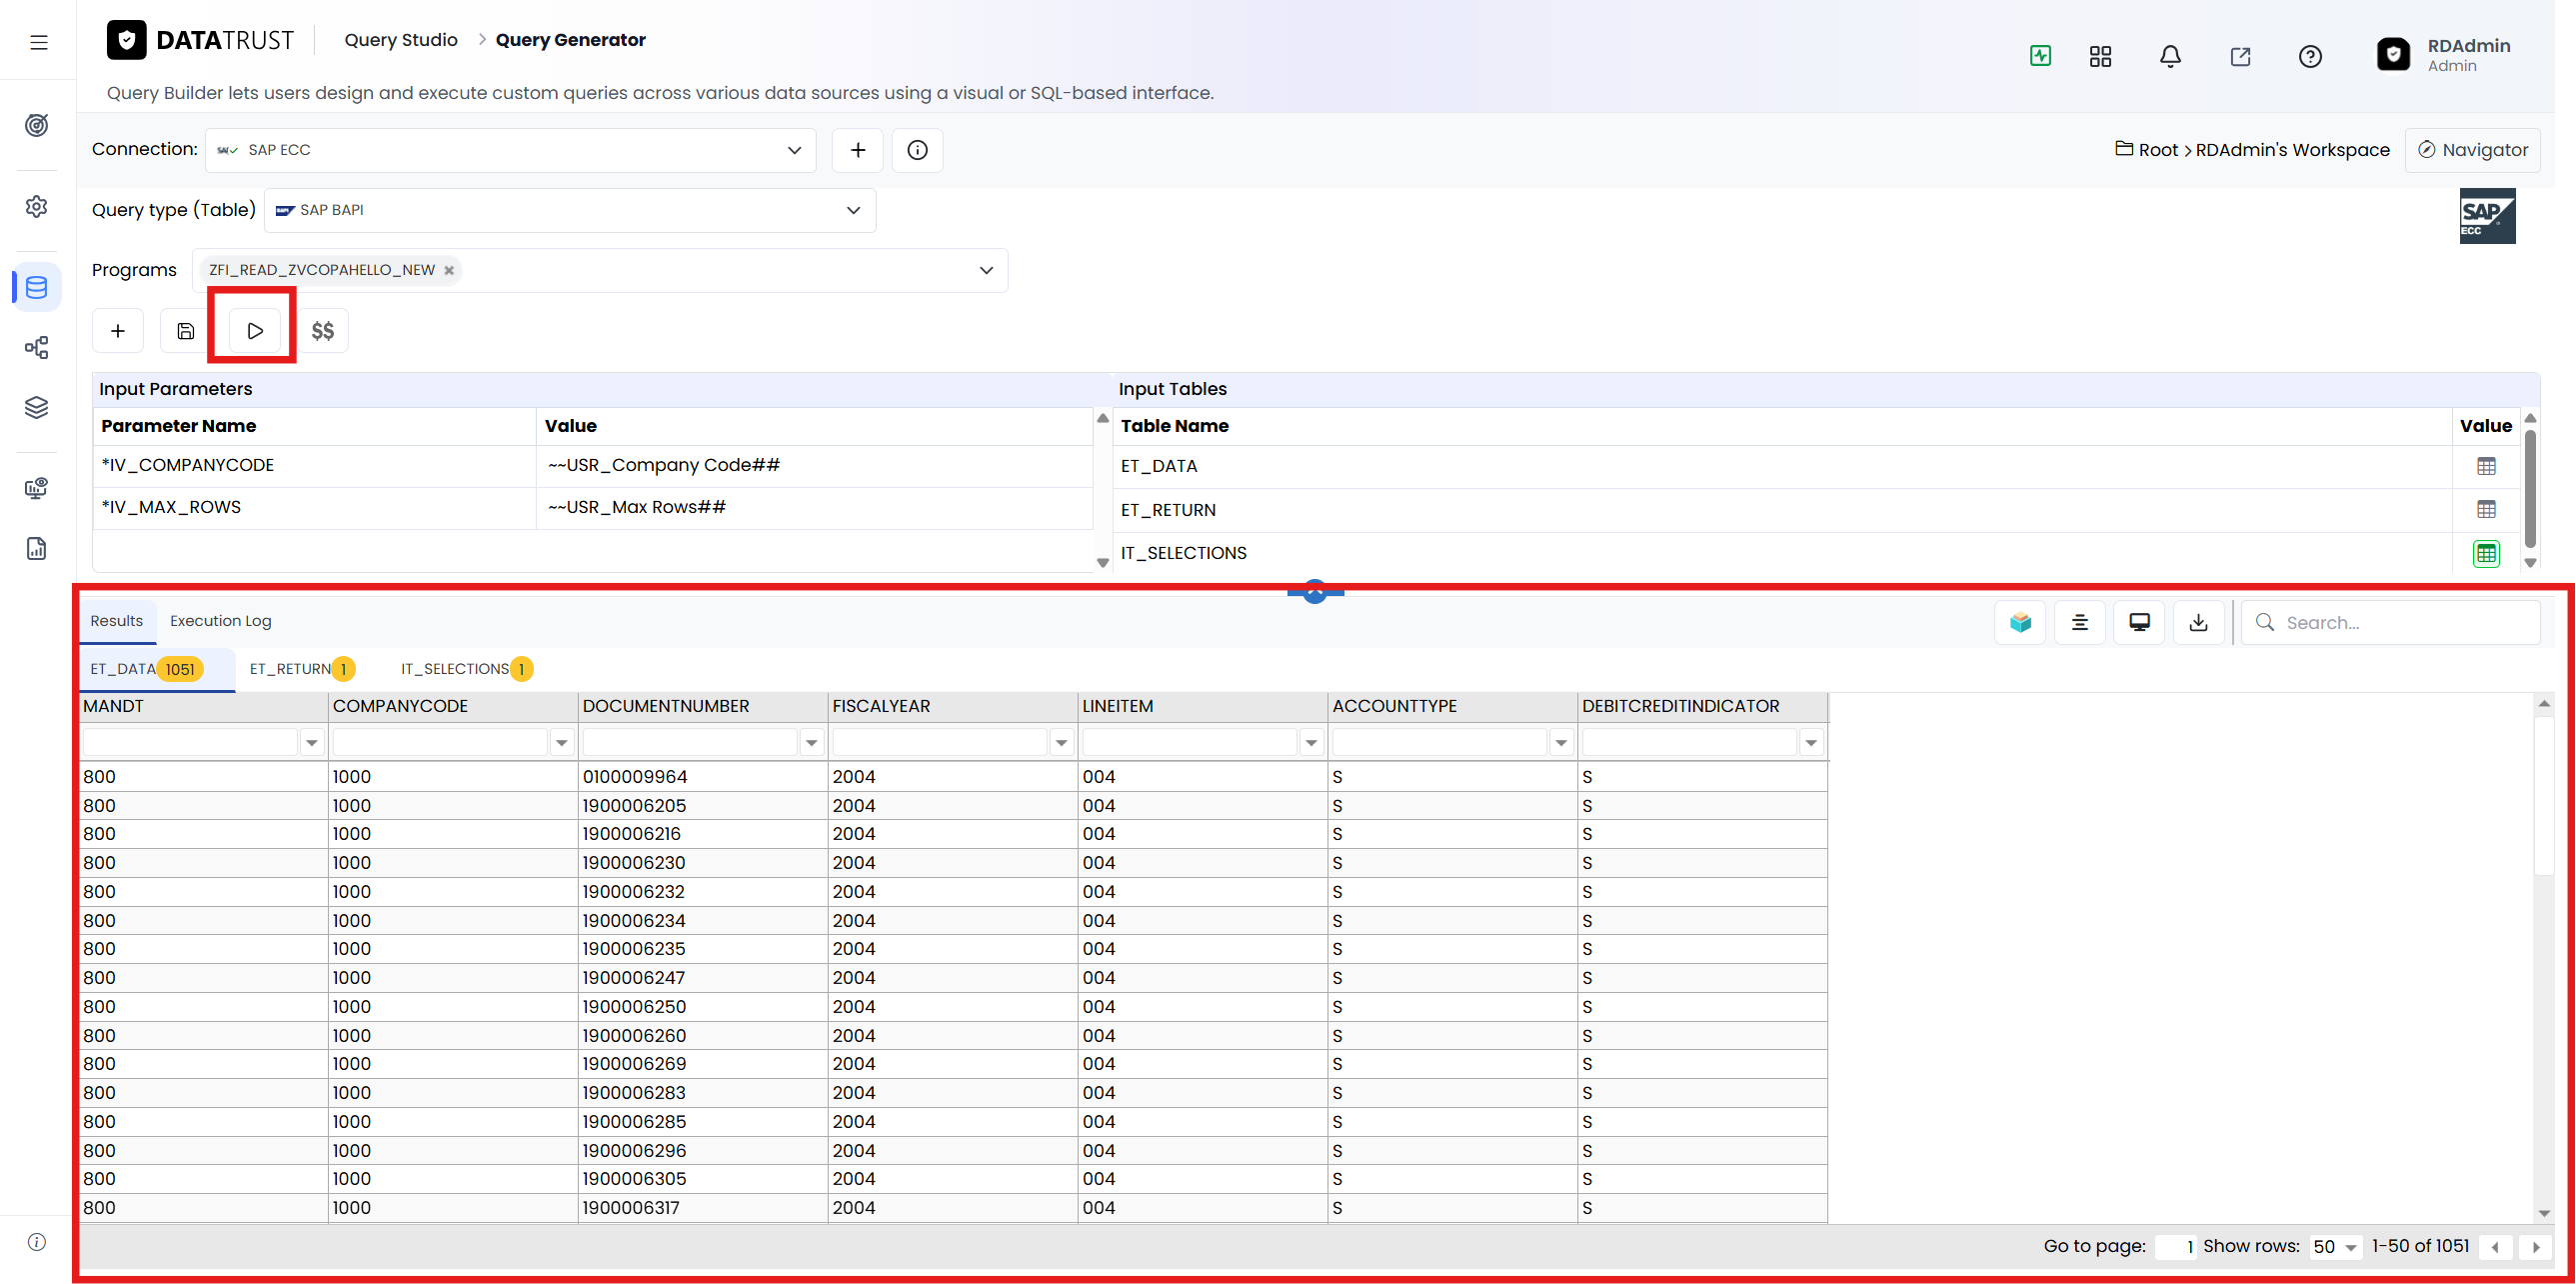Image resolution: width=2576 pixels, height=1284 pixels.
Task: Open the settings gear in sidebar
Action: click(37, 207)
